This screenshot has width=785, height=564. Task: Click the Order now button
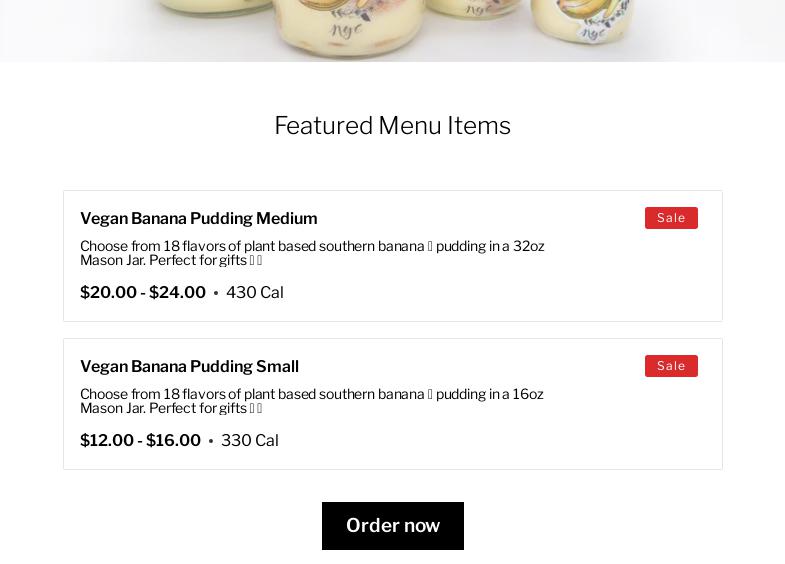(392, 526)
